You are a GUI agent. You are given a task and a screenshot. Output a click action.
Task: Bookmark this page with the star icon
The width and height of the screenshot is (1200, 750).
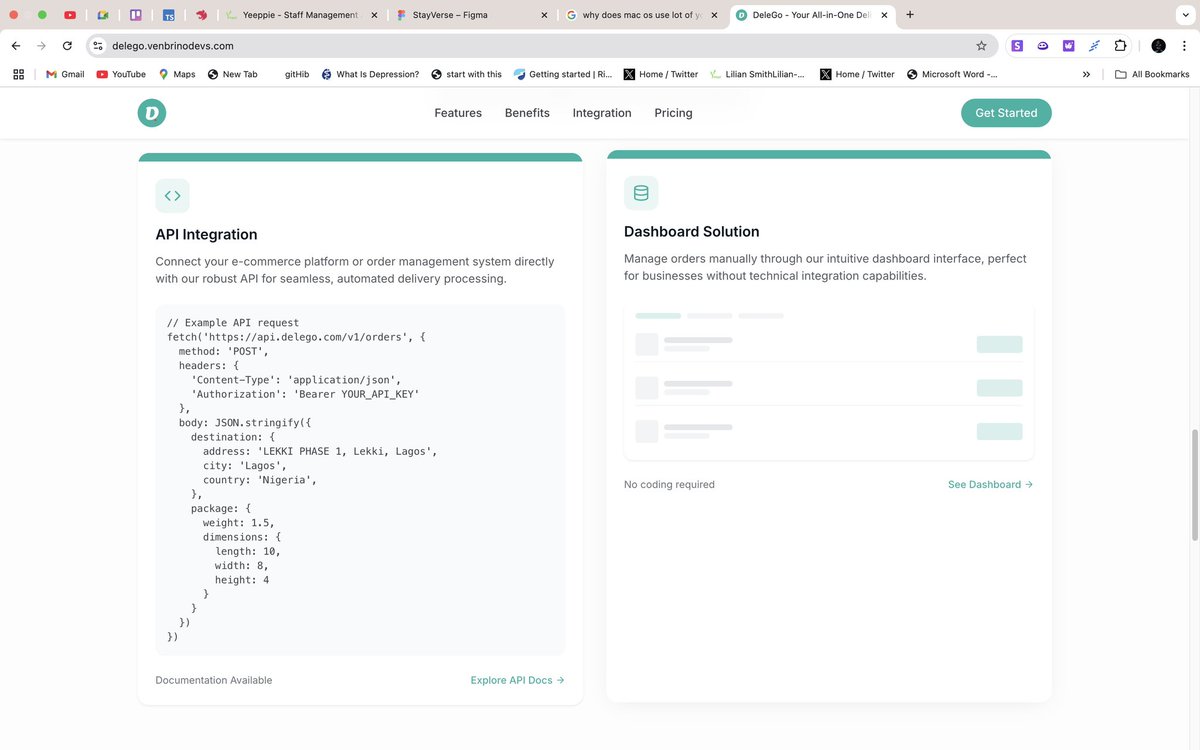click(981, 46)
